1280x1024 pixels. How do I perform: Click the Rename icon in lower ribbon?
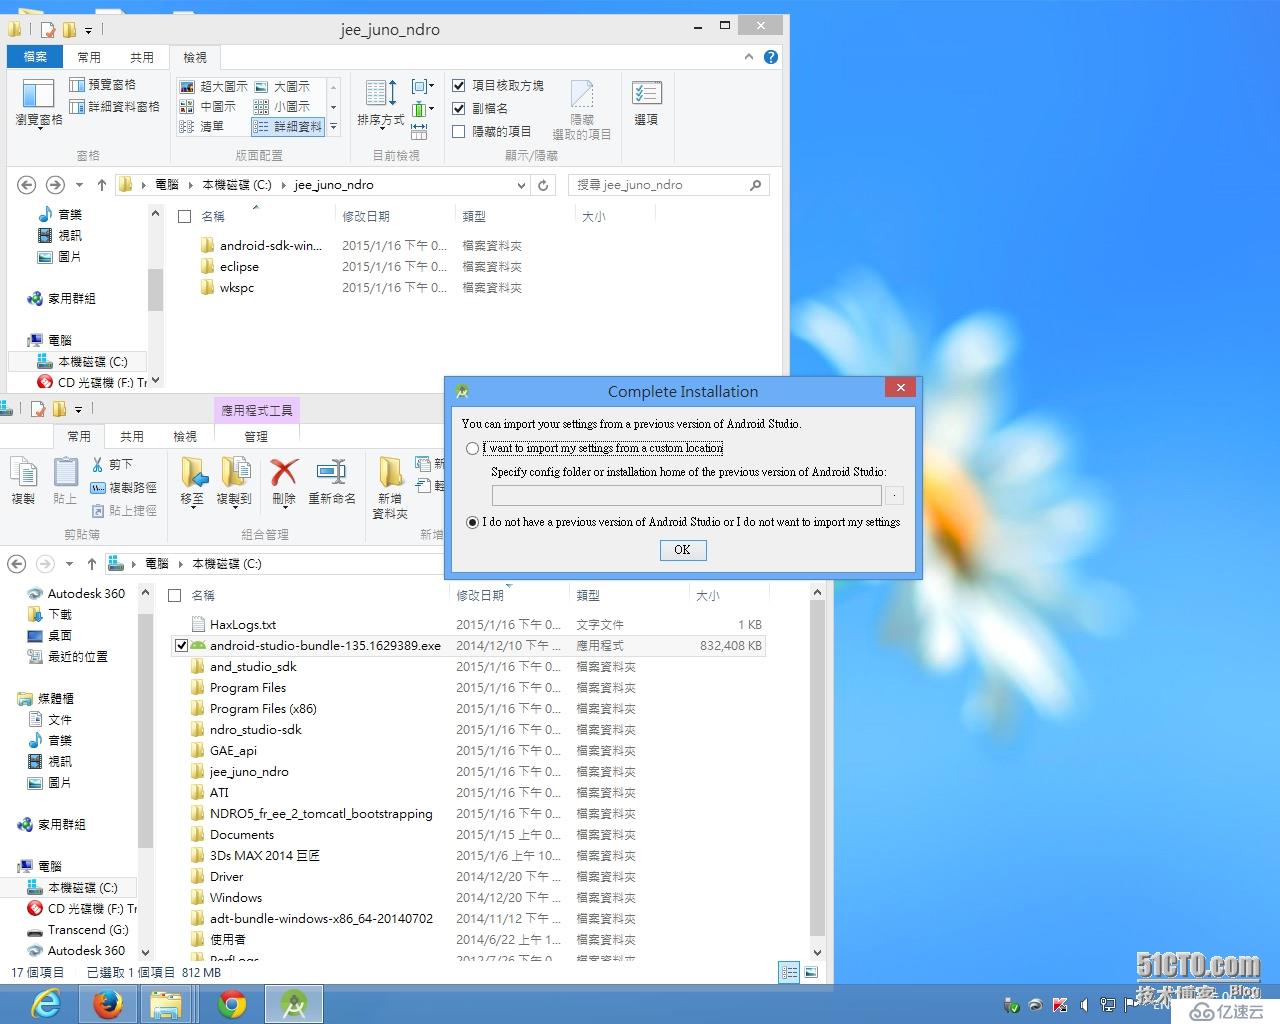[331, 472]
